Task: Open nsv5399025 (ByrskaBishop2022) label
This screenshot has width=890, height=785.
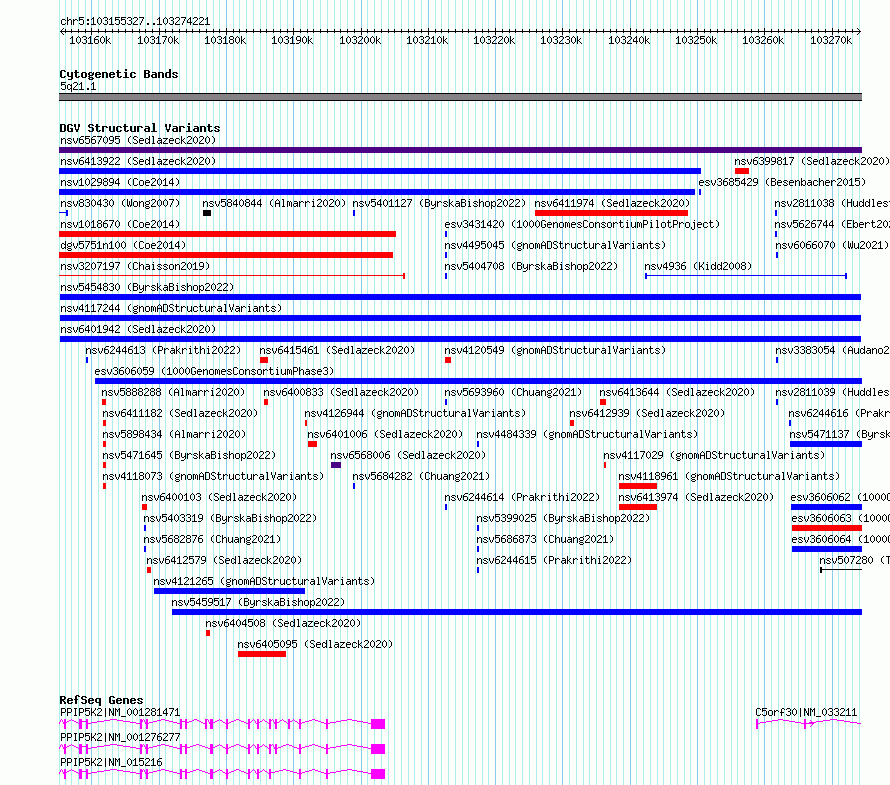Action: 563,518
